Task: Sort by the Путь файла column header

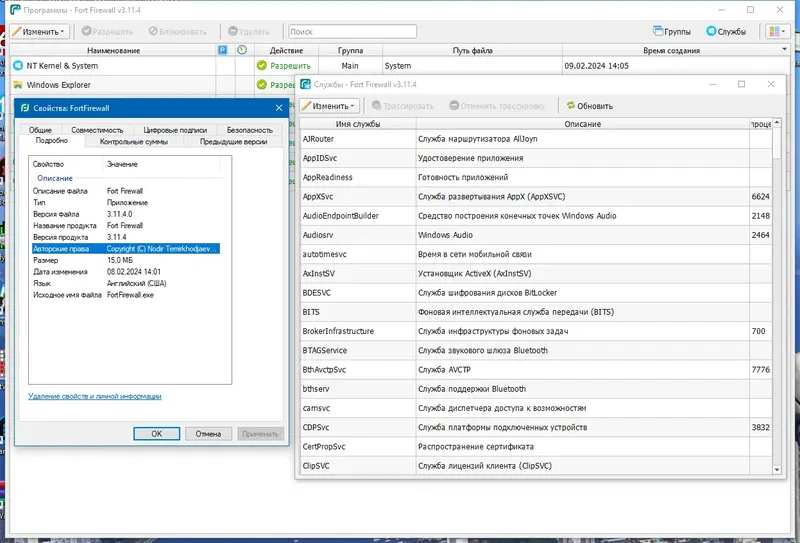Action: point(472,51)
